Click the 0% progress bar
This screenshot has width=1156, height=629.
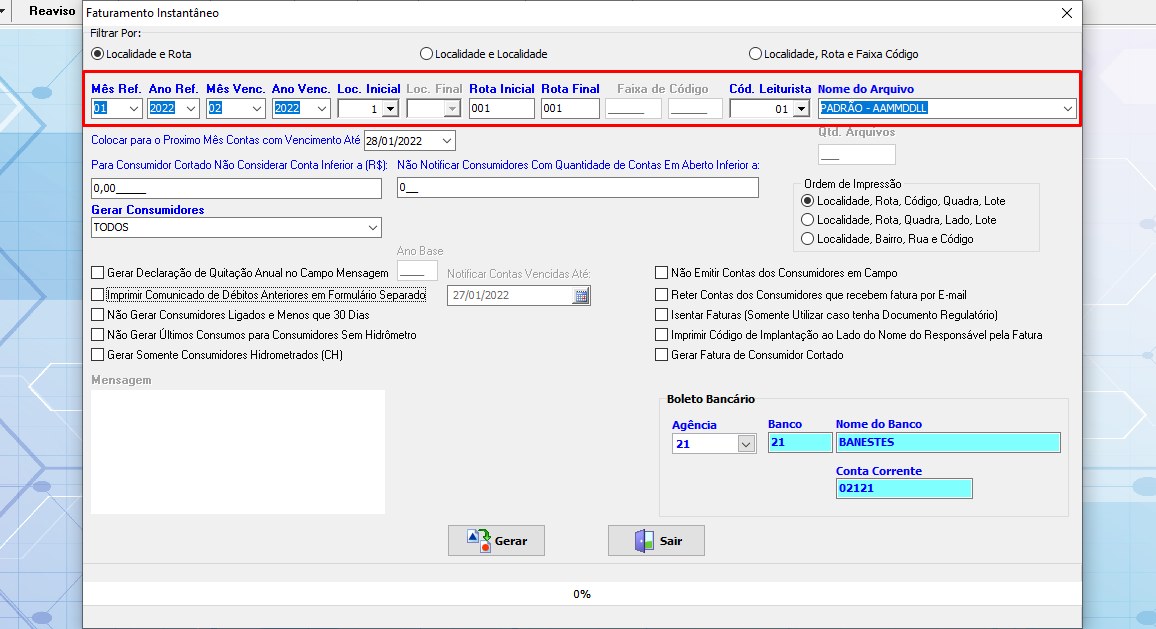(582, 594)
